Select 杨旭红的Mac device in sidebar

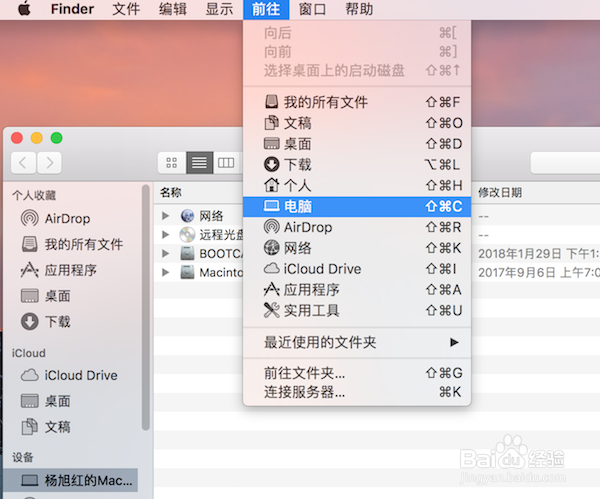tap(70, 480)
